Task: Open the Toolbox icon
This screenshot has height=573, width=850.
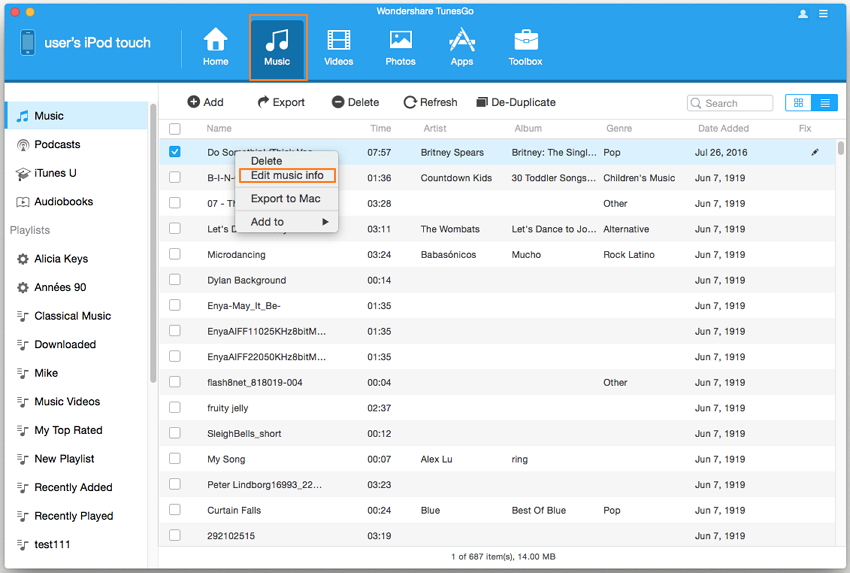Action: [525, 46]
